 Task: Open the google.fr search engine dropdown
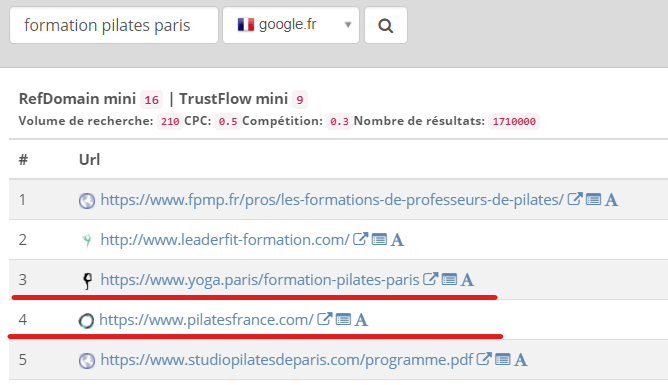click(x=291, y=25)
